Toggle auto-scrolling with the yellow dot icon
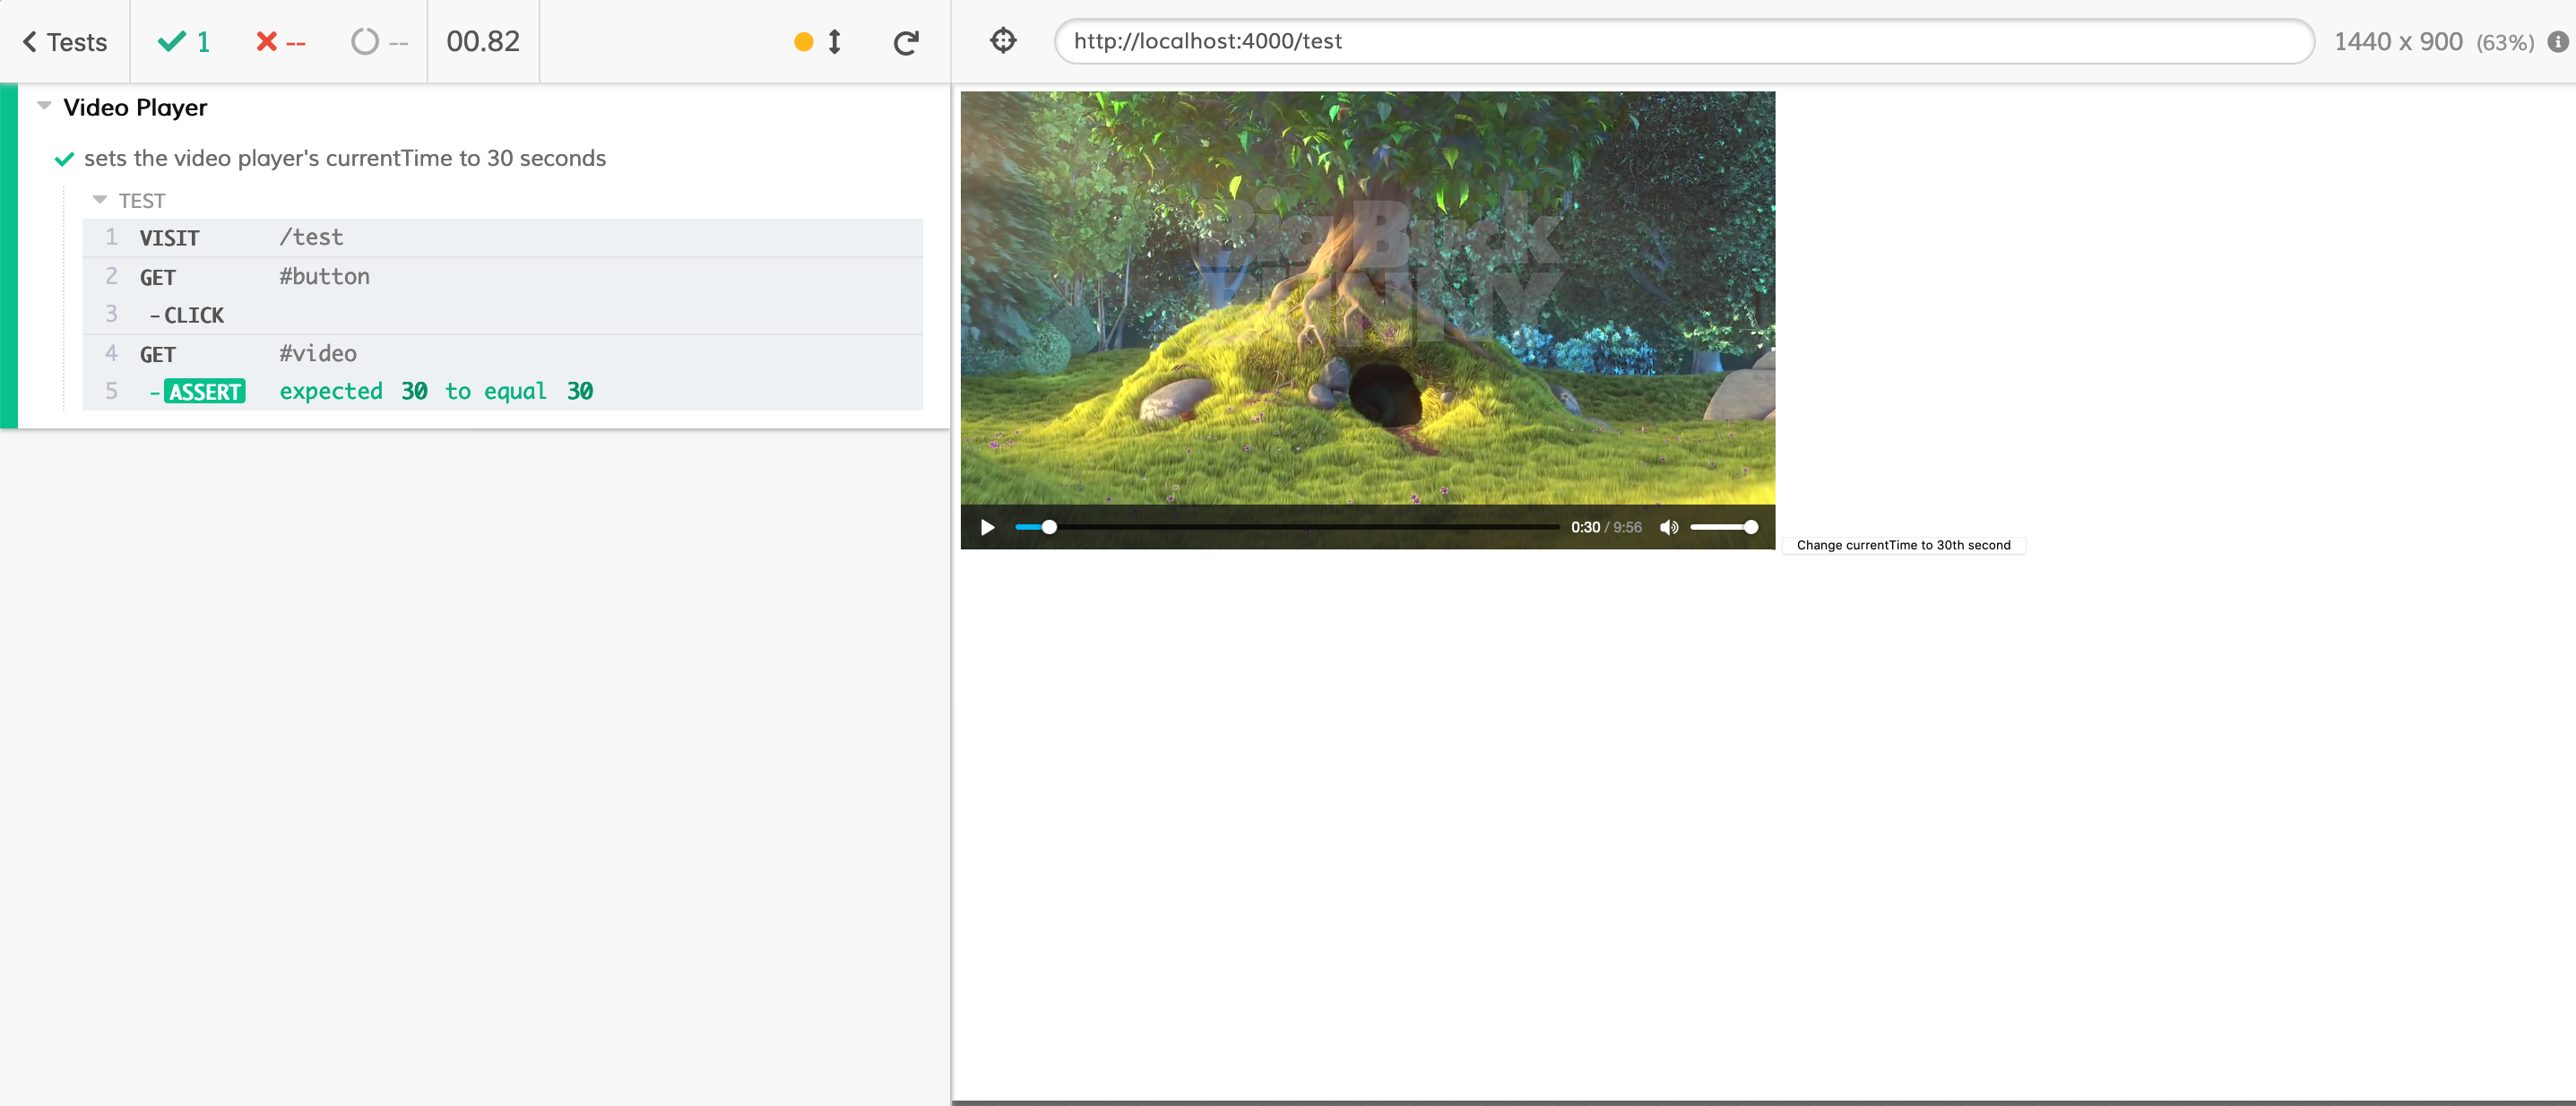This screenshot has width=2576, height=1106. 803,42
